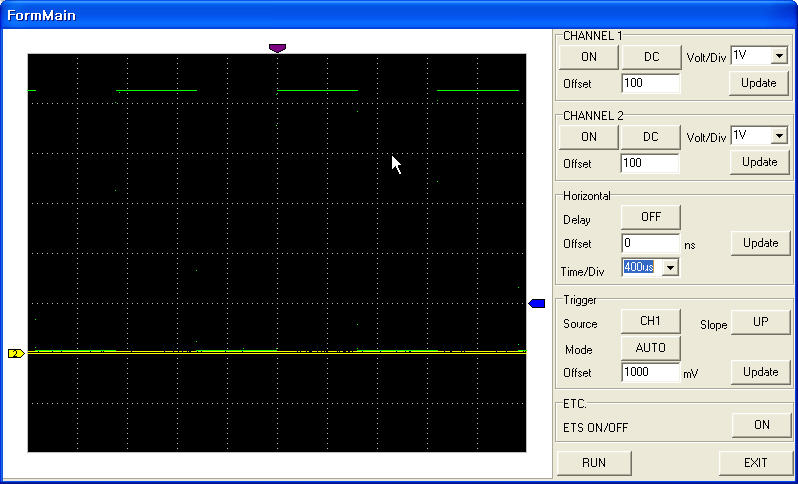Open Channel 1 Volt/Div dropdown
Image resolution: width=798 pixels, height=484 pixels.
[x=779, y=55]
